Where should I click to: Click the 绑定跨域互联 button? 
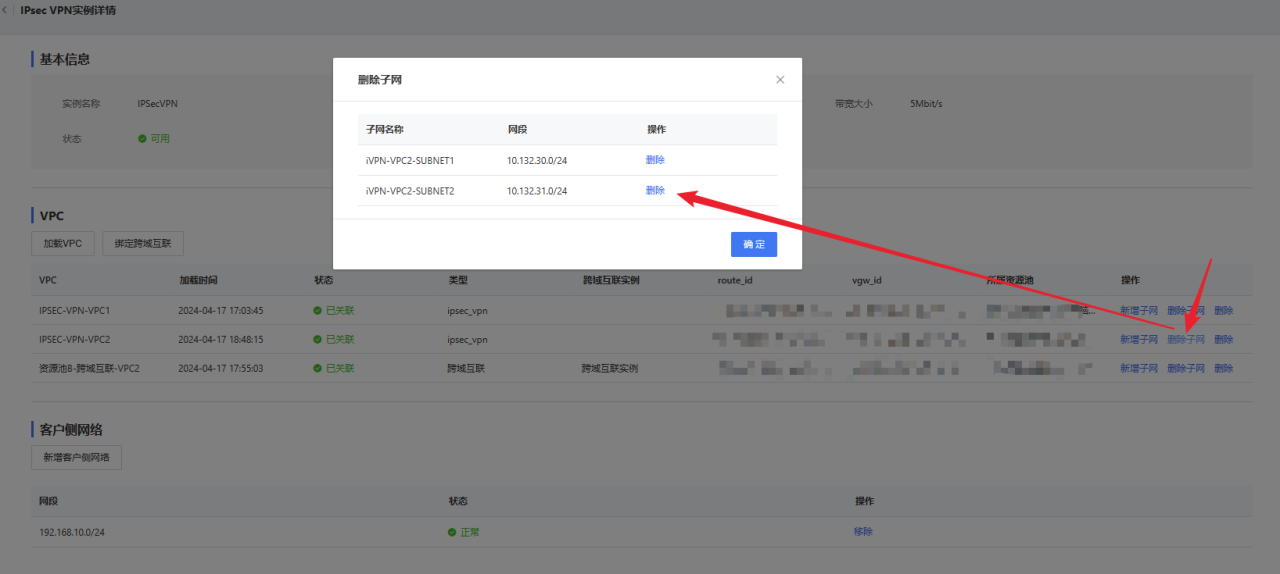[x=143, y=243]
